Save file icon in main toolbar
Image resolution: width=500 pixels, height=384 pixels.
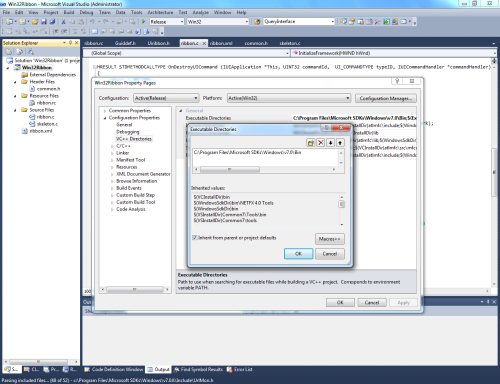(44, 22)
